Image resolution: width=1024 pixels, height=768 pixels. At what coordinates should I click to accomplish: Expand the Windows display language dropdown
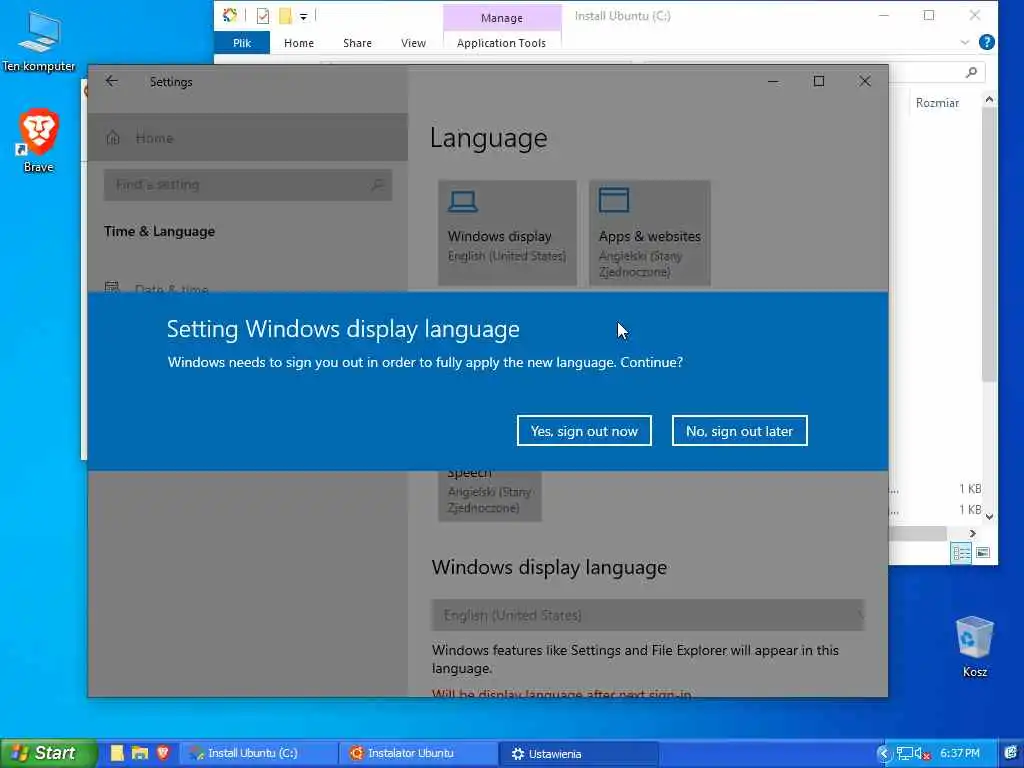tap(648, 615)
